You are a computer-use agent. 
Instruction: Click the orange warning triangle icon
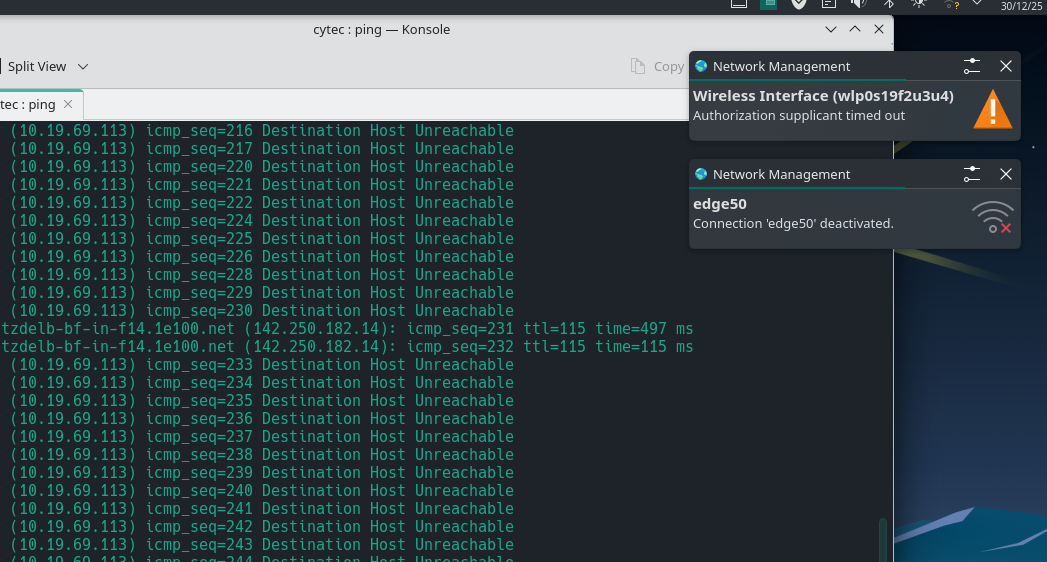[x=992, y=109]
